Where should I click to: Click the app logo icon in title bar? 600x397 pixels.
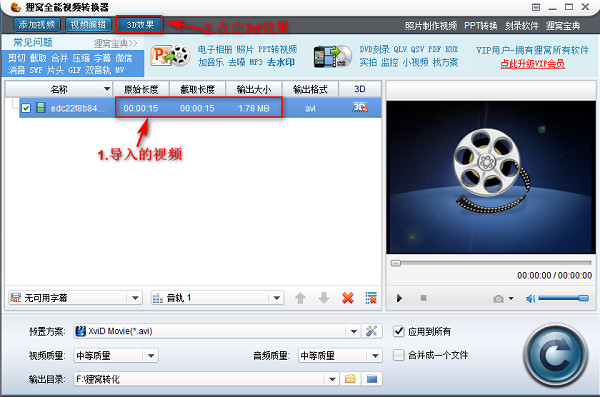15,7
